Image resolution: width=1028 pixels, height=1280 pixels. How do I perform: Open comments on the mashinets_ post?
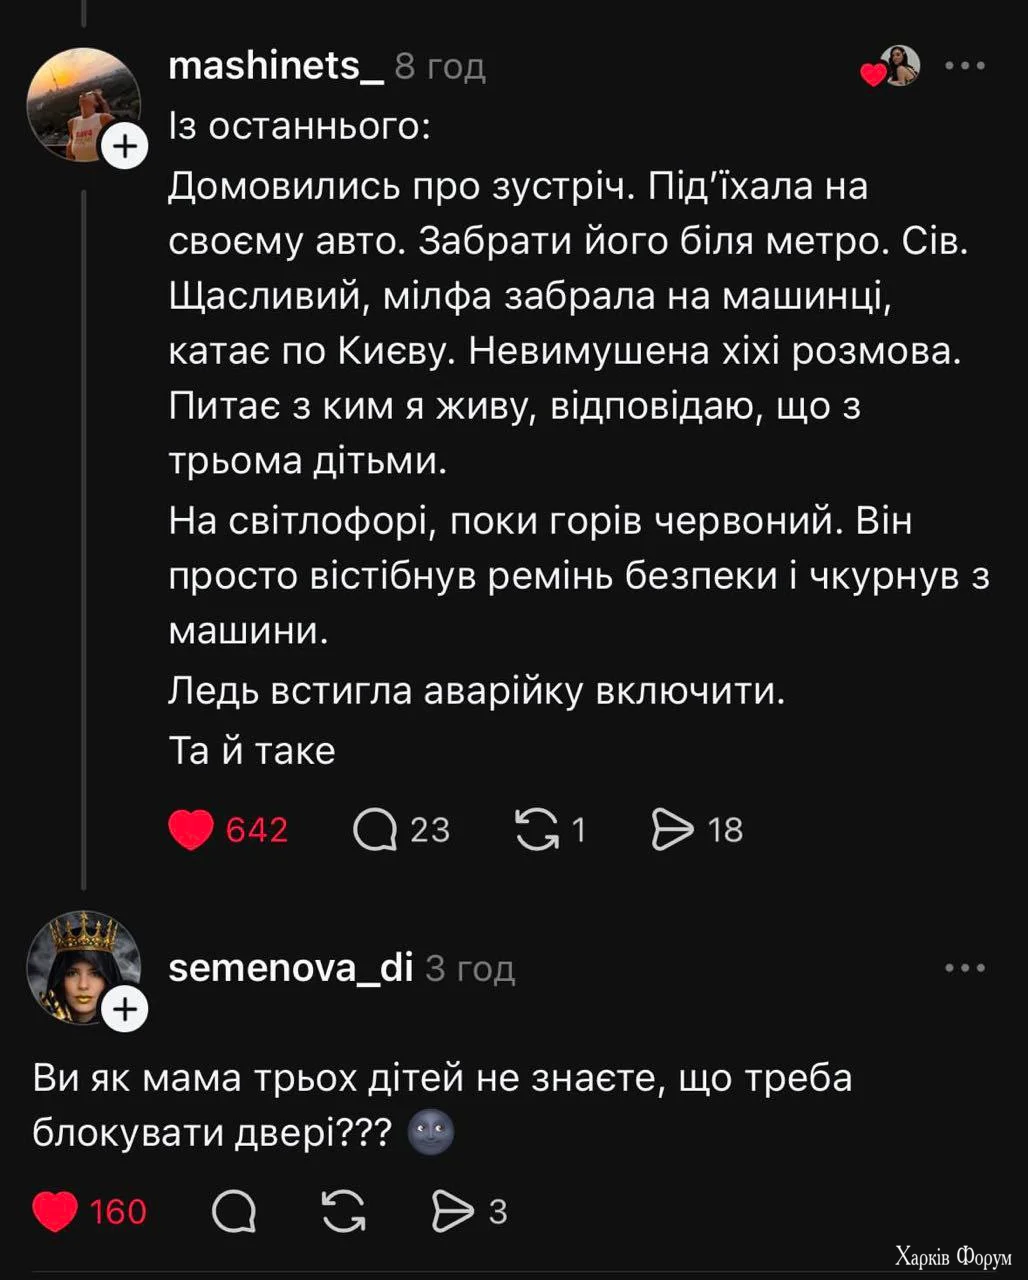pos(375,830)
